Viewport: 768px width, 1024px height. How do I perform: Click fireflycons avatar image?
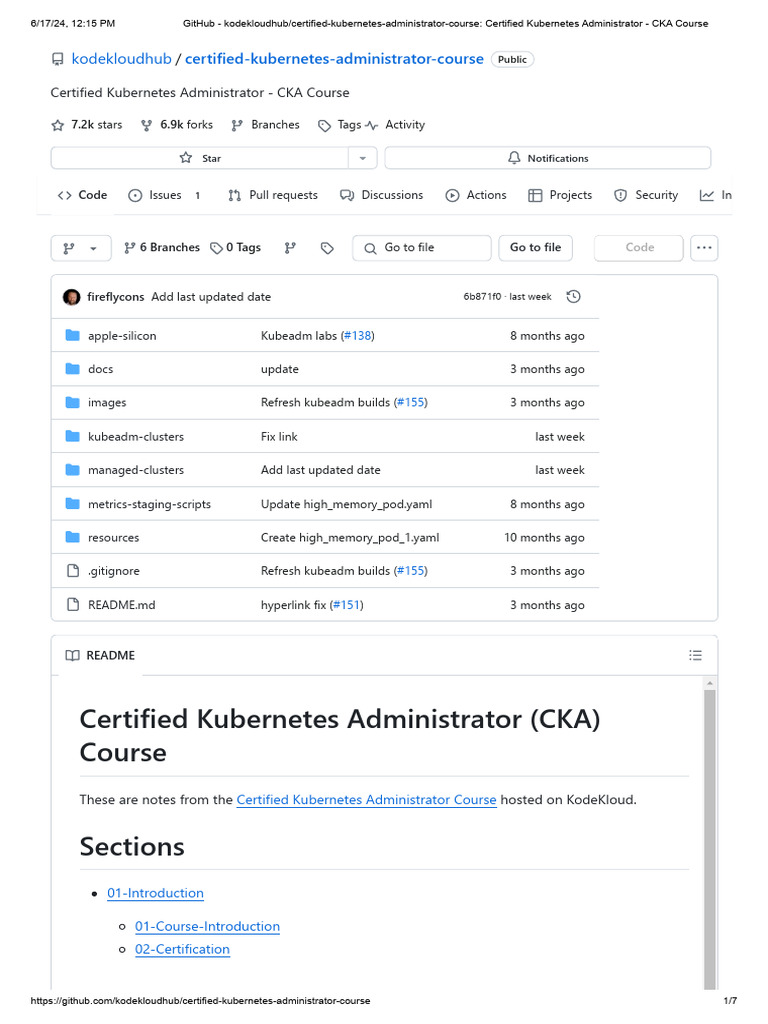(x=72, y=297)
